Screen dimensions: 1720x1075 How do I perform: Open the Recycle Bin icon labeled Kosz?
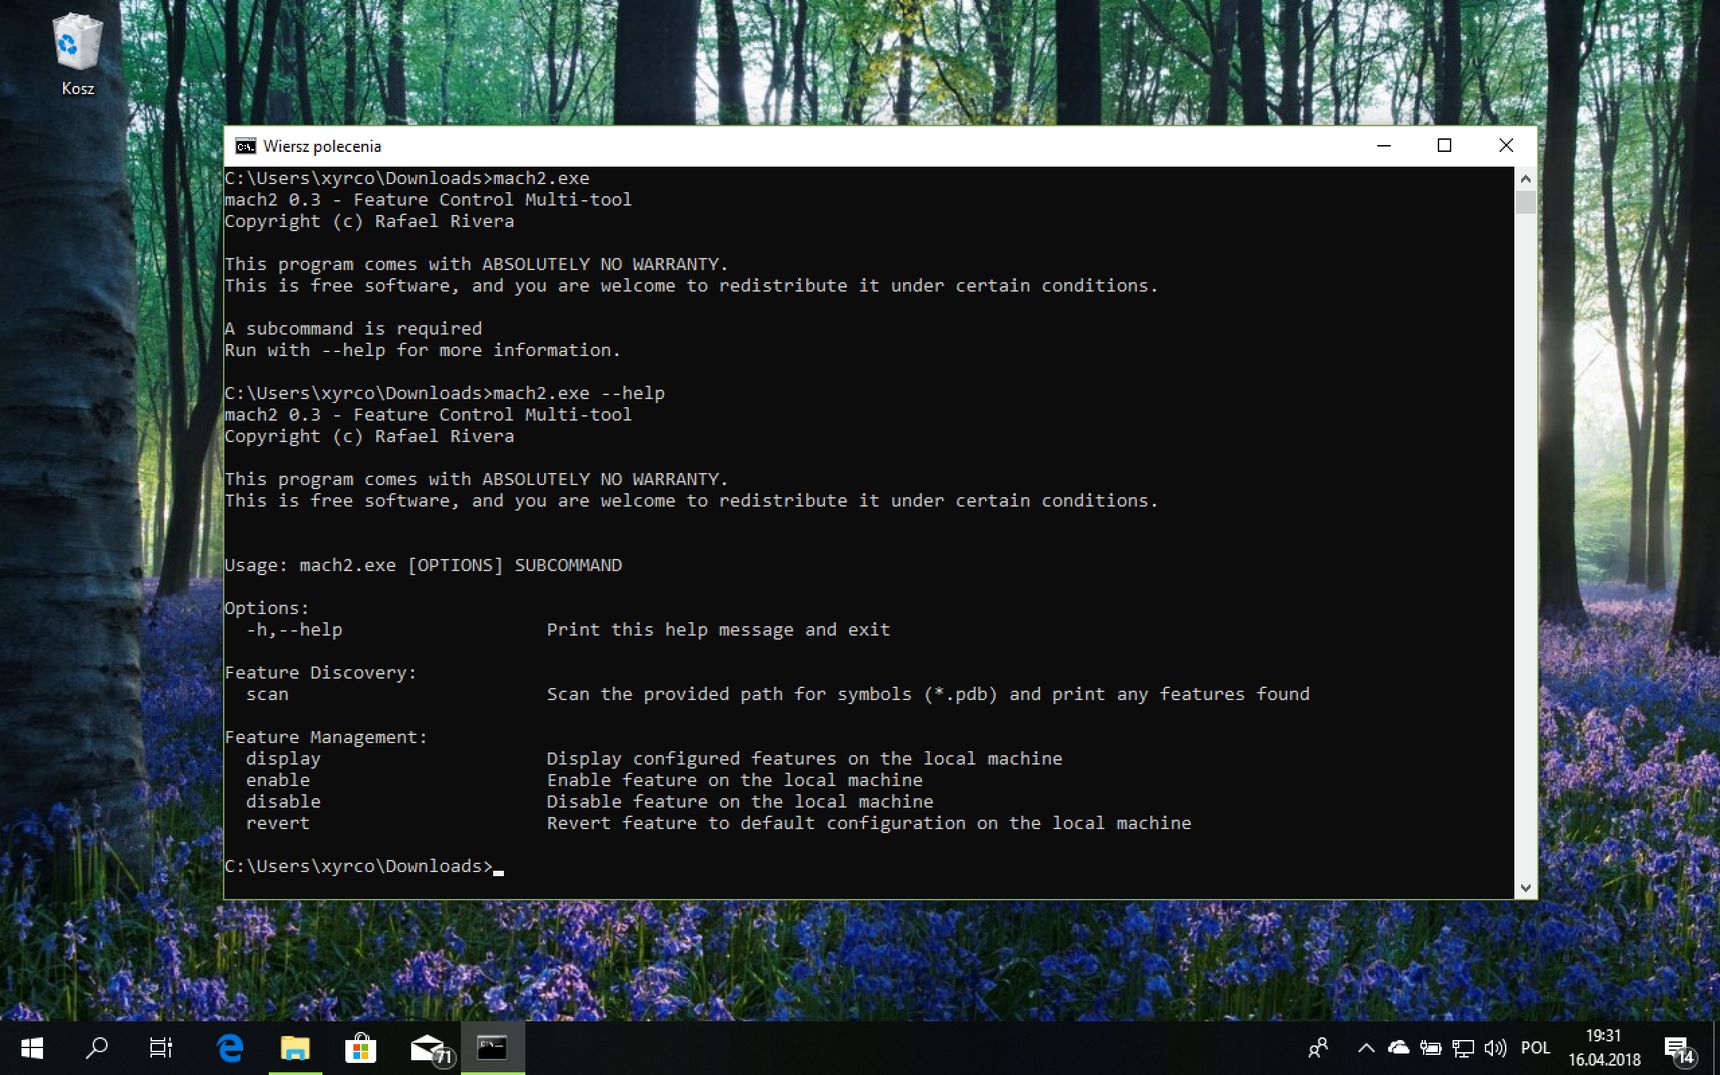pos(77,55)
